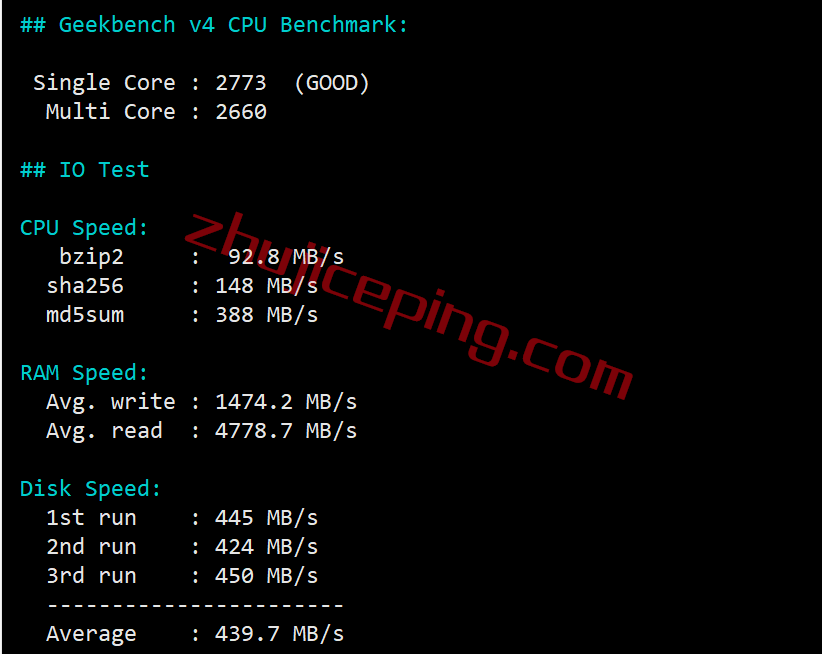Select the md5sum 388 MB/s value

point(266,315)
